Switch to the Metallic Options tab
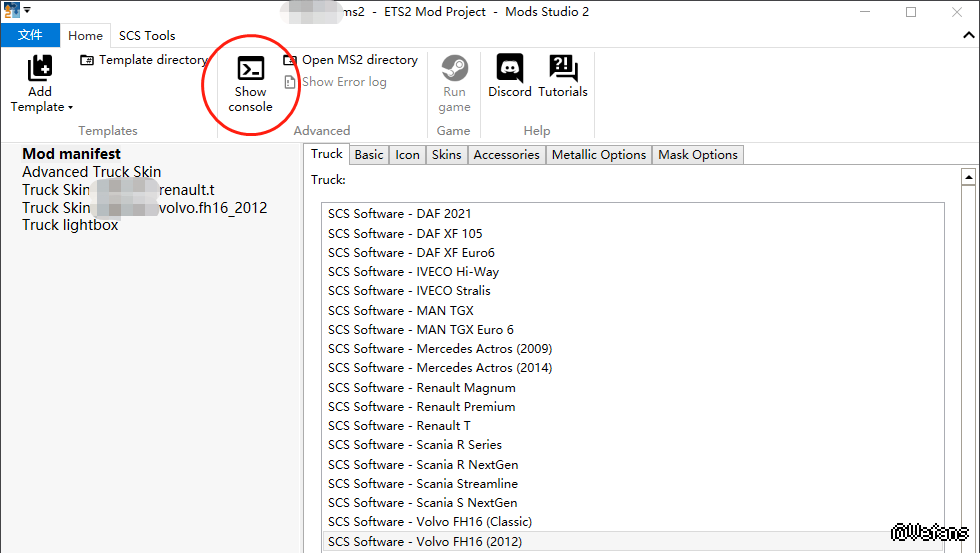The height and width of the screenshot is (553, 980). (598, 155)
